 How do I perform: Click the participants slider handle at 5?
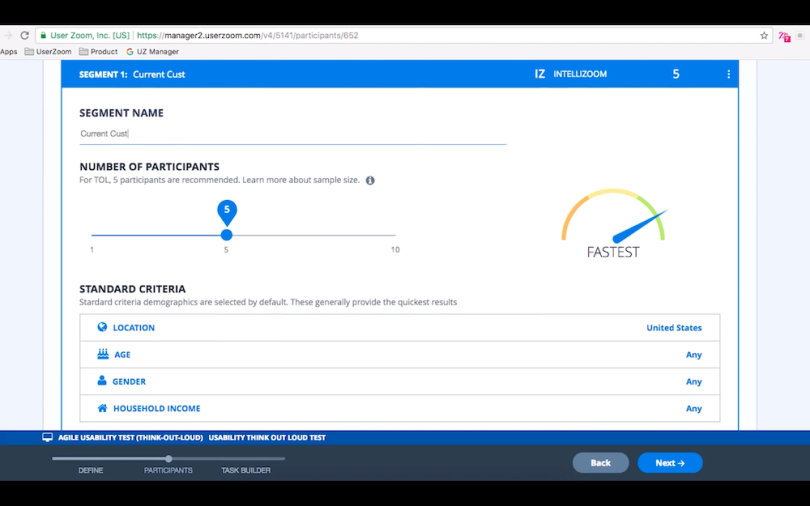(226, 235)
